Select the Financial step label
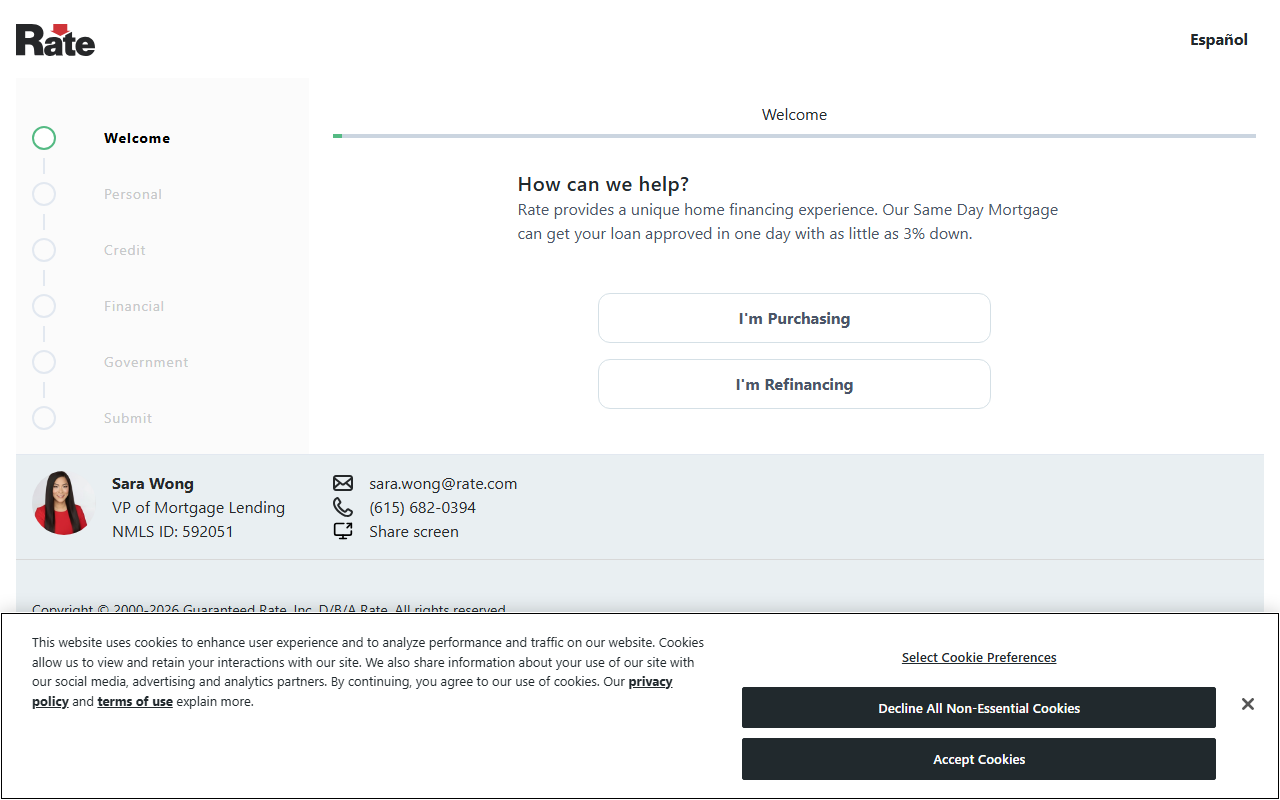 [134, 306]
